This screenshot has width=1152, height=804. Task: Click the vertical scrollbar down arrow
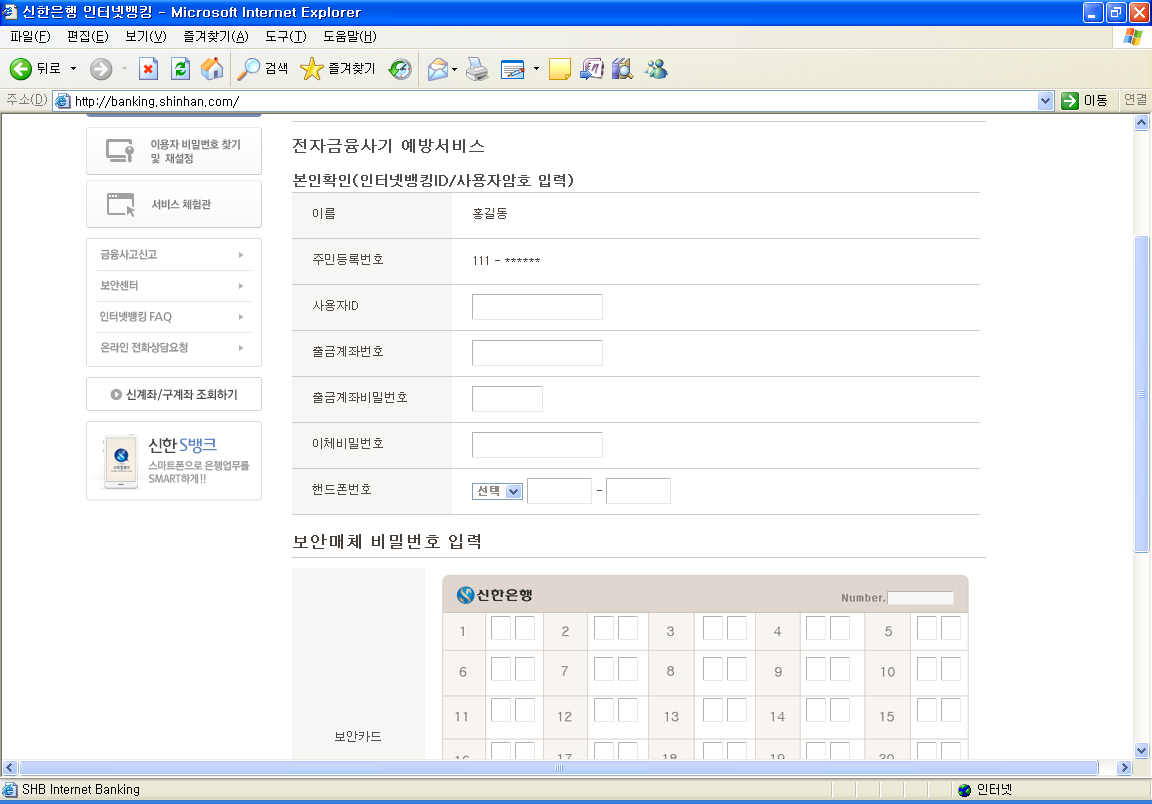click(x=1141, y=750)
